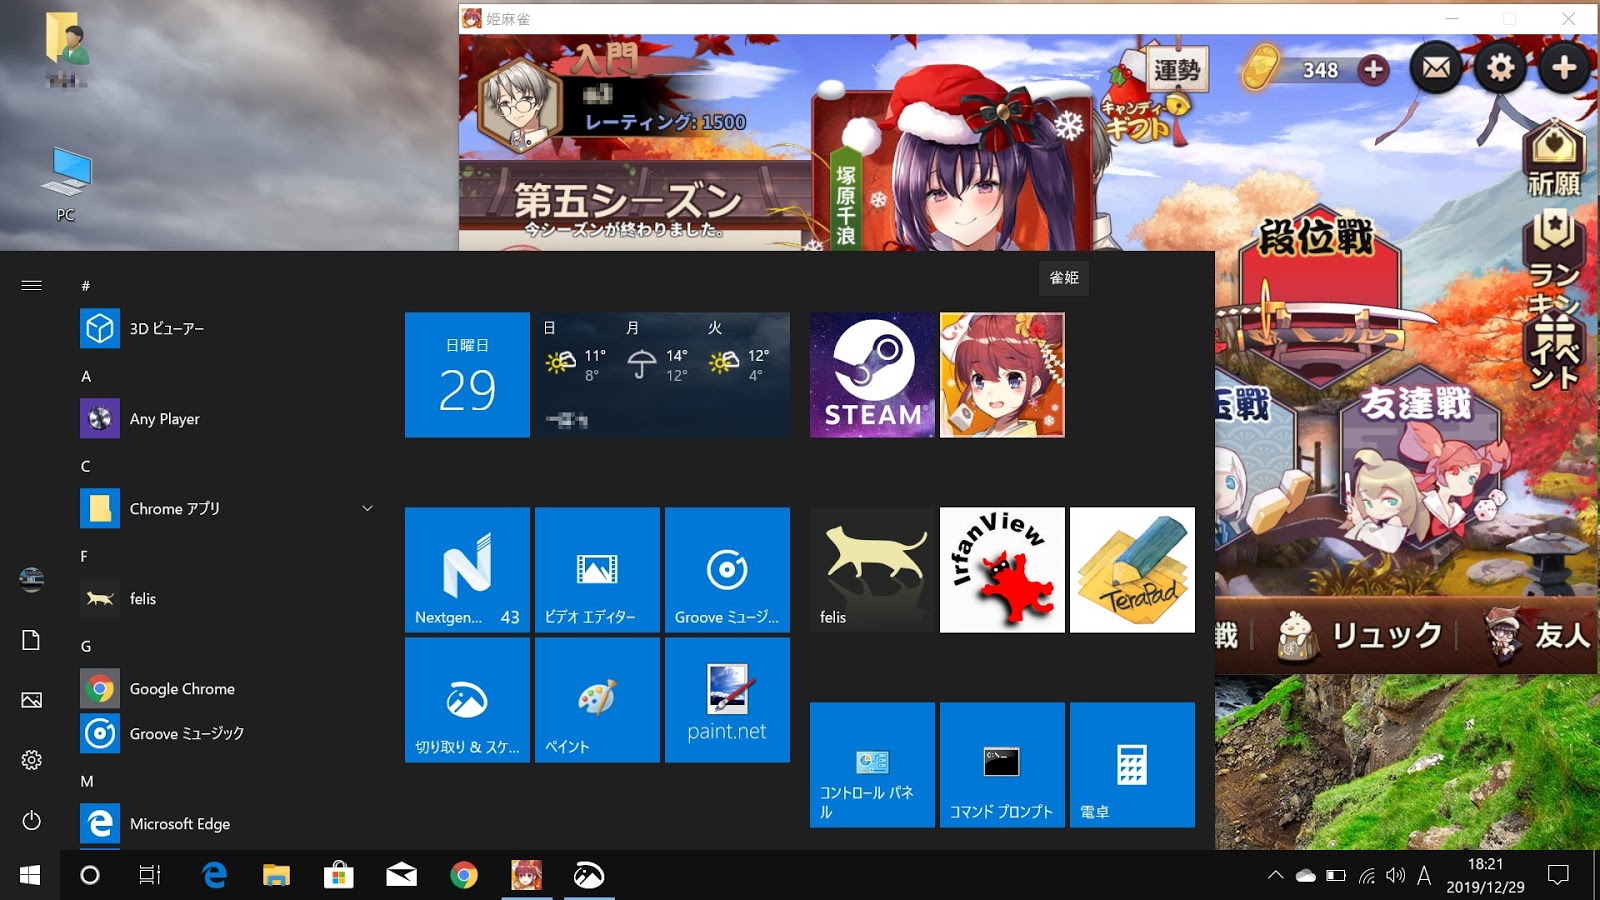Open the Steam tile in Start menu
Viewport: 1600px width, 900px height.
click(x=872, y=375)
